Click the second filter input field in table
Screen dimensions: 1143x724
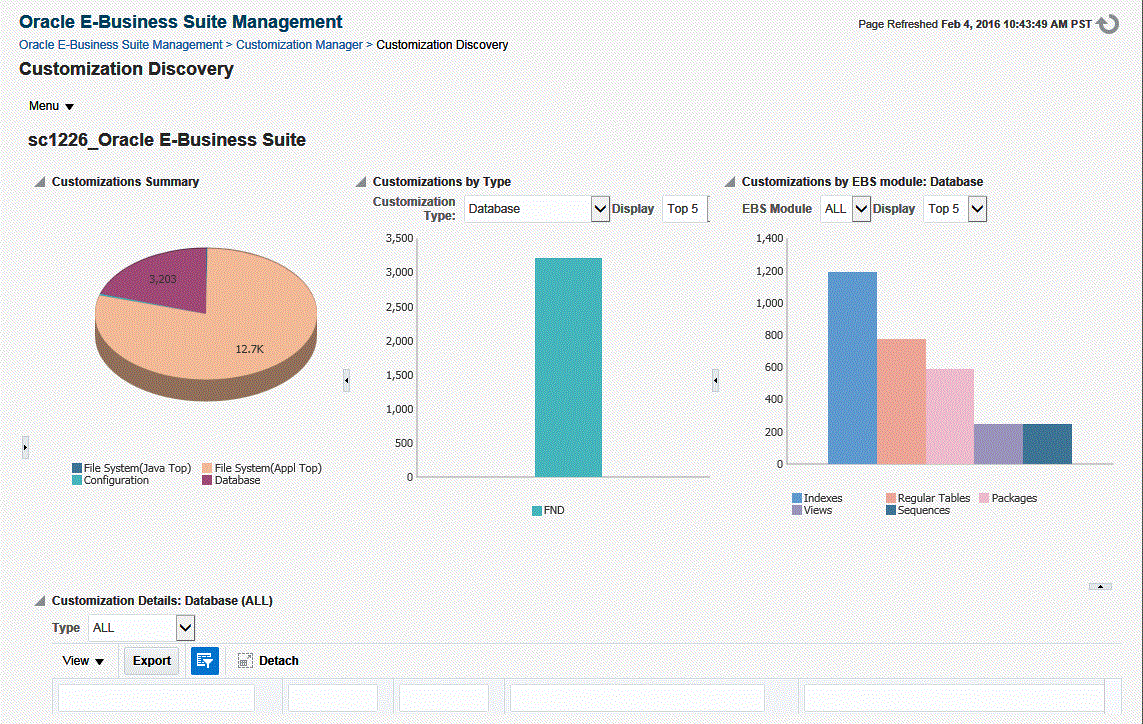point(332,698)
